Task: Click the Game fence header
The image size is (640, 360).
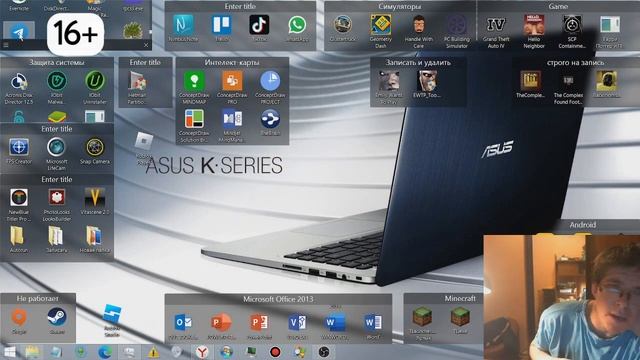Action: point(558,7)
